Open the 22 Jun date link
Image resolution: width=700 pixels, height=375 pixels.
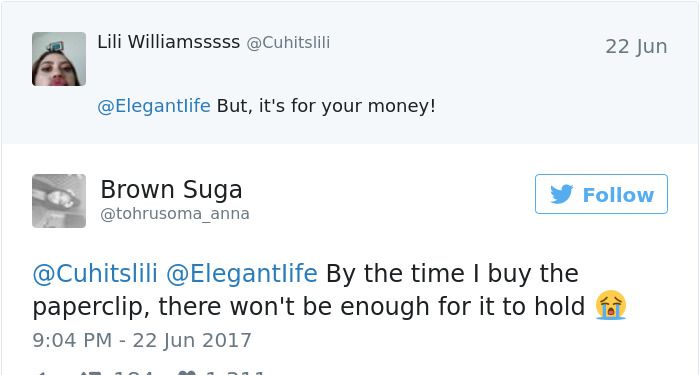[x=636, y=47]
